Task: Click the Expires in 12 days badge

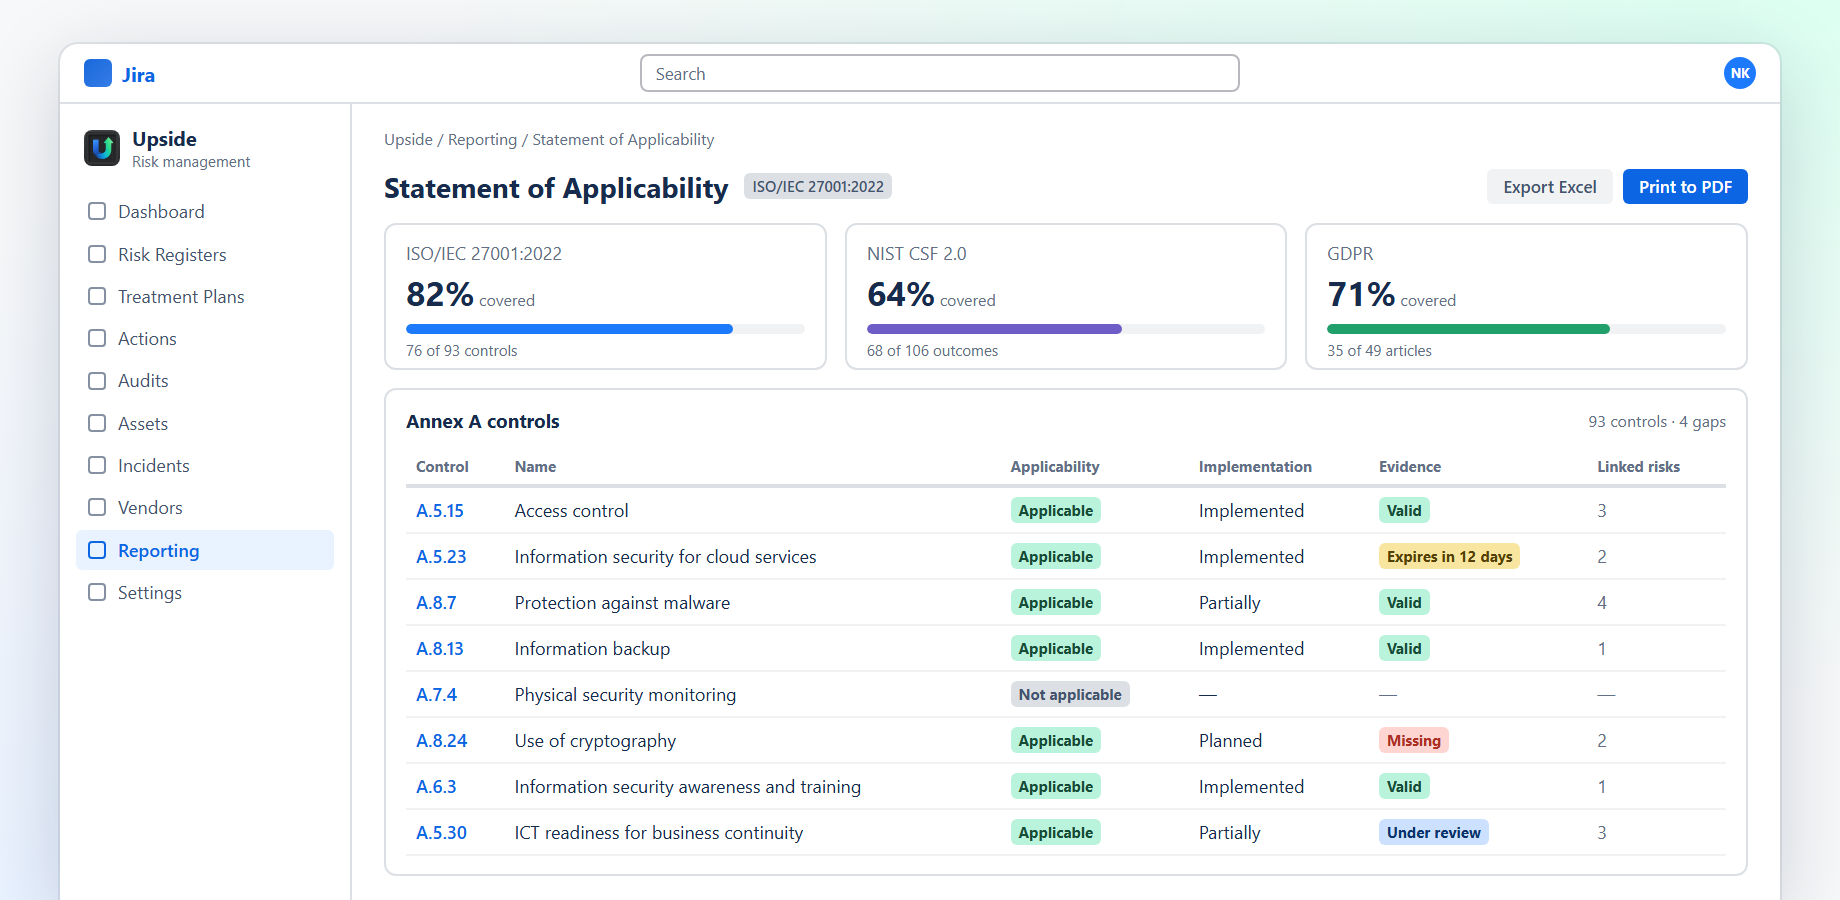Action: (1449, 557)
